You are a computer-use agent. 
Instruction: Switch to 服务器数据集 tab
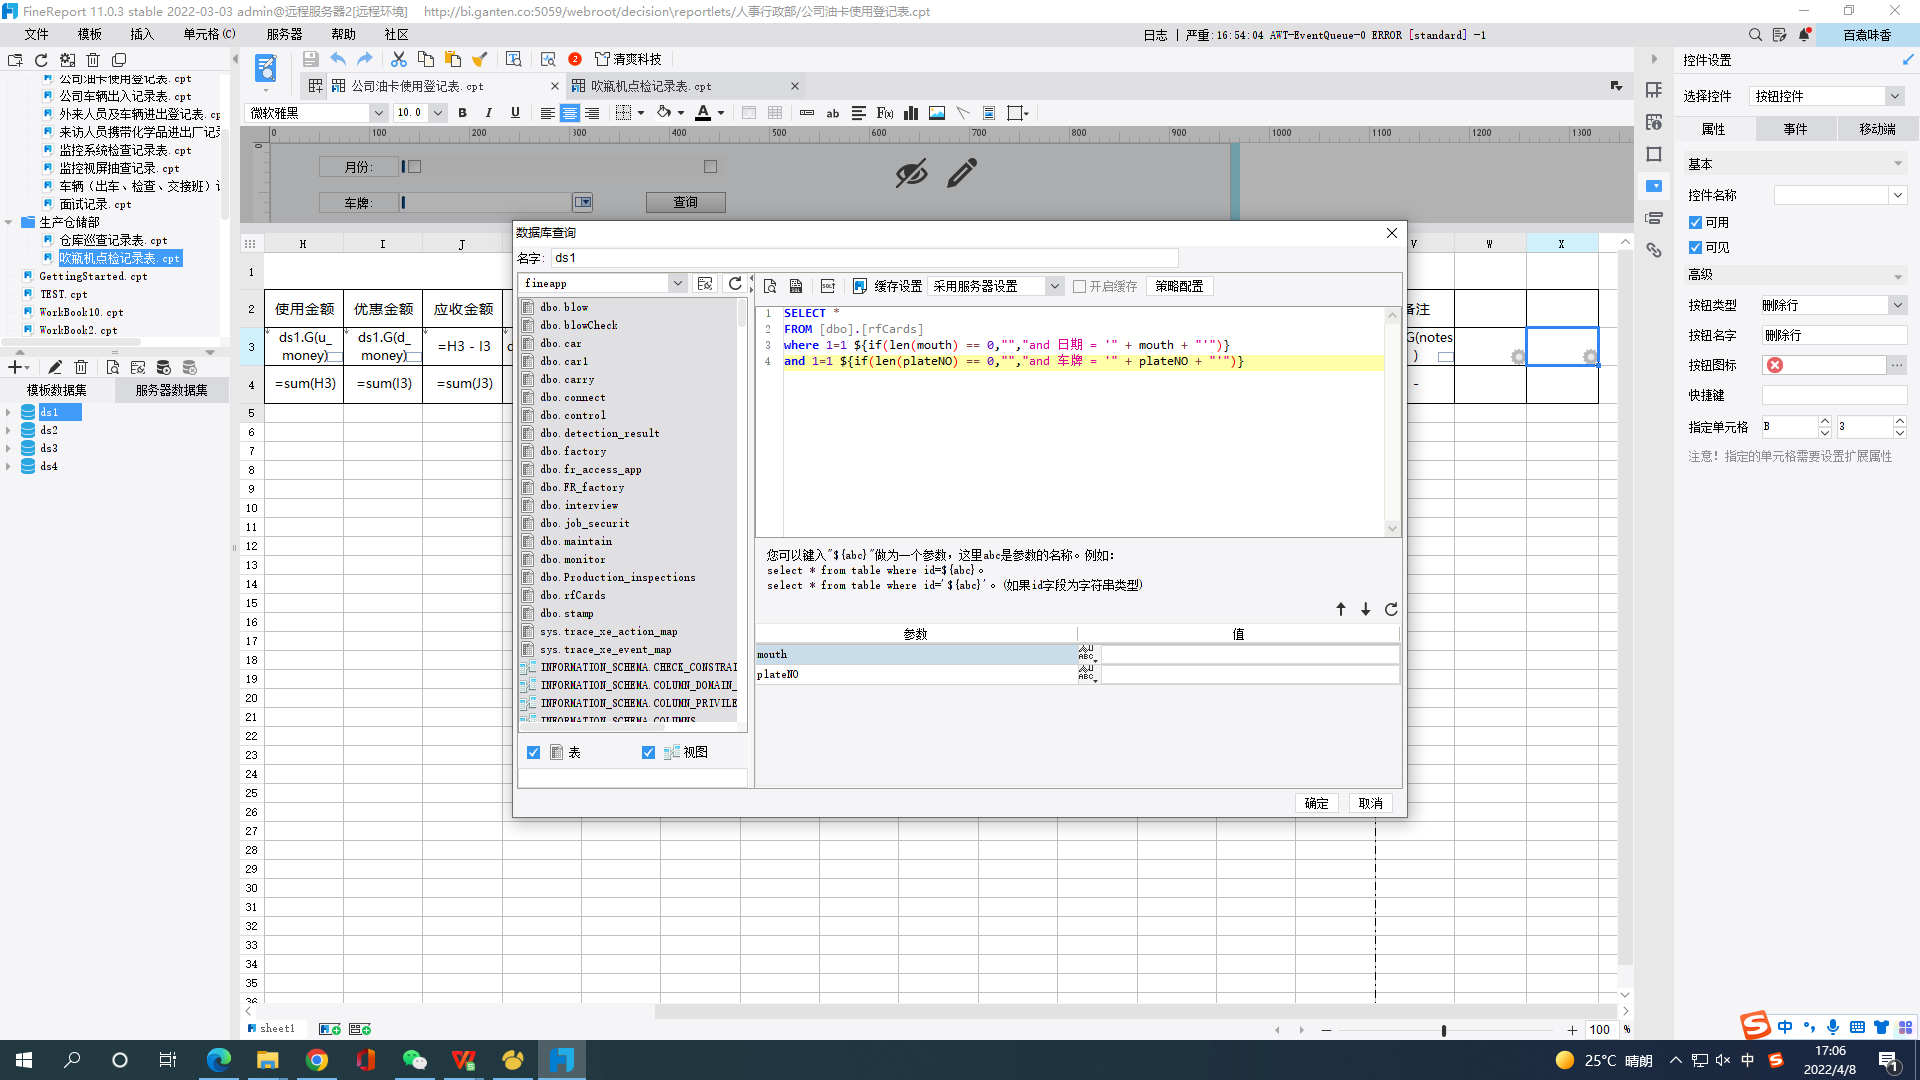(172, 391)
